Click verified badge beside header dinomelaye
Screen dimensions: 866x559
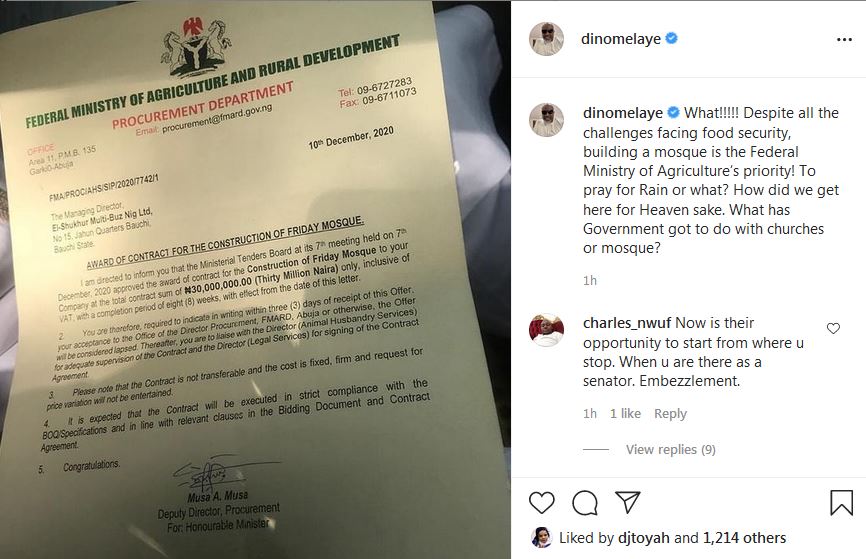tap(672, 38)
